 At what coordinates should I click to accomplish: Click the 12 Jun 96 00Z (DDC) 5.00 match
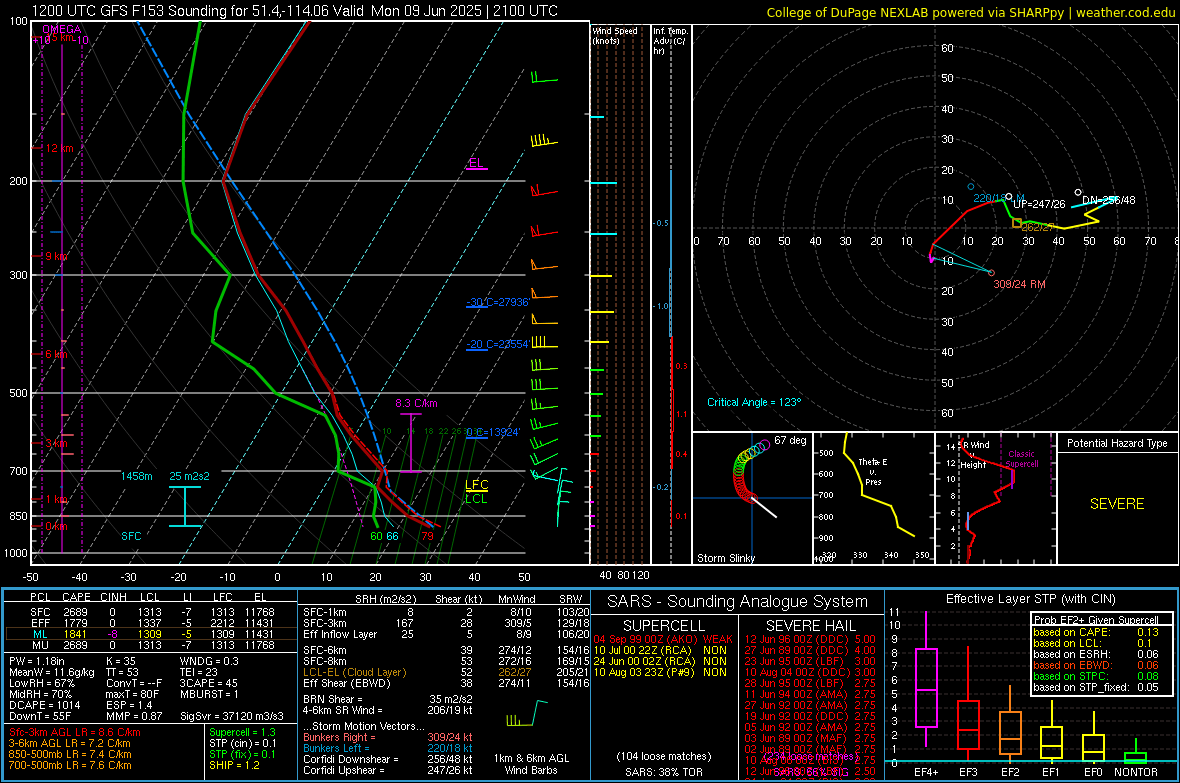pyautogui.click(x=810, y=639)
